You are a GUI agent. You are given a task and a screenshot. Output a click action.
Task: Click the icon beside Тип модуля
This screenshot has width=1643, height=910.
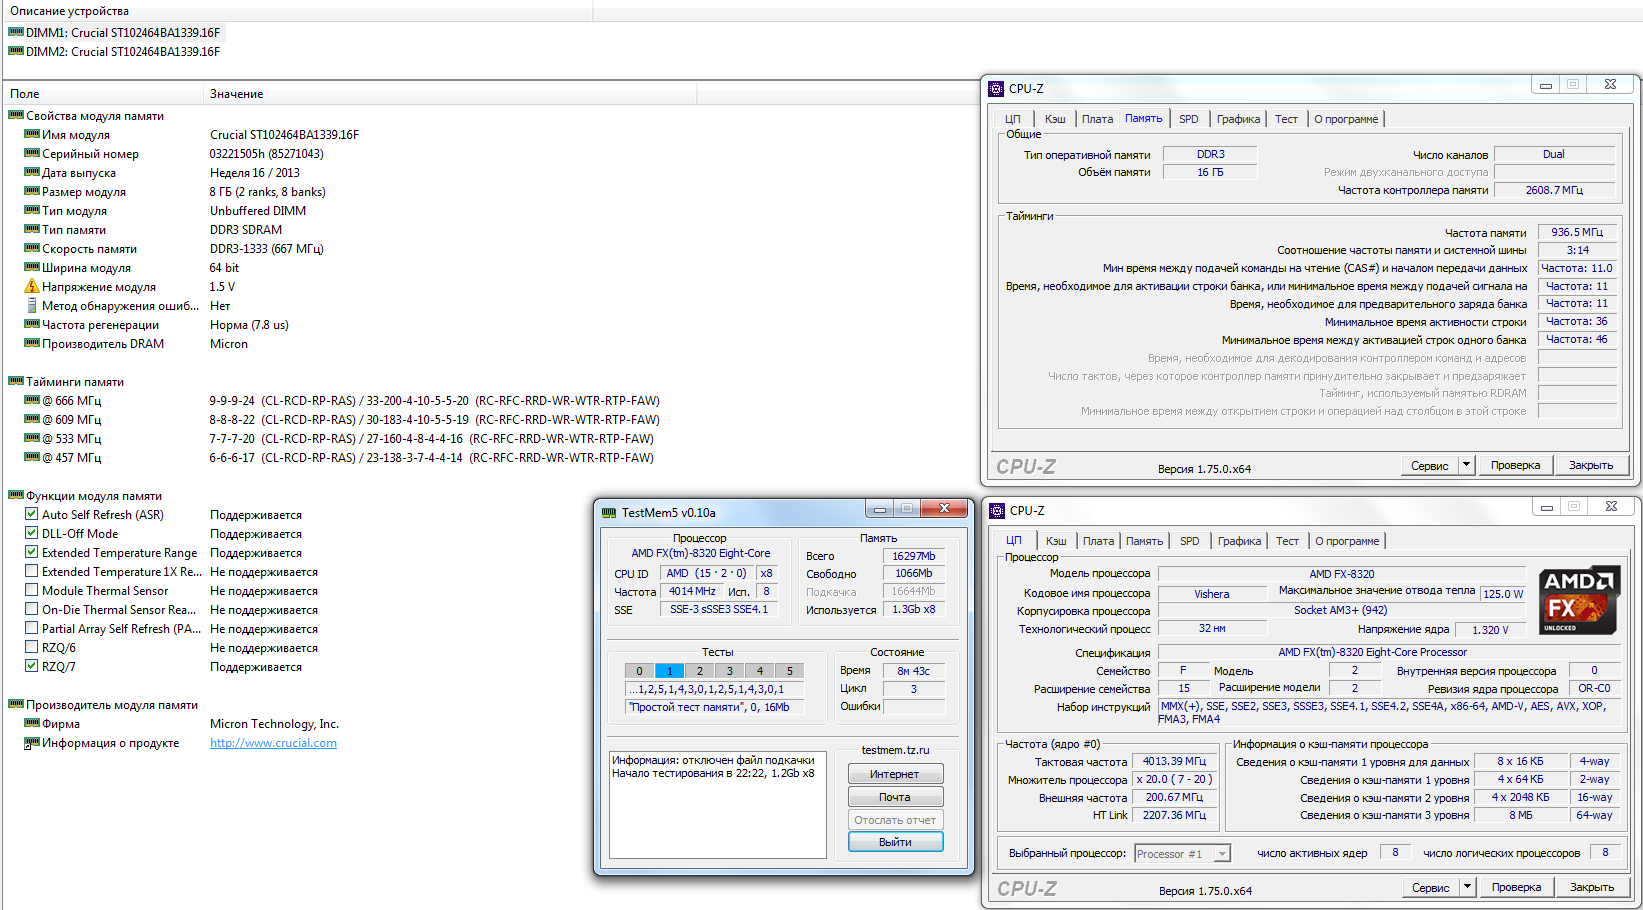pos(32,210)
